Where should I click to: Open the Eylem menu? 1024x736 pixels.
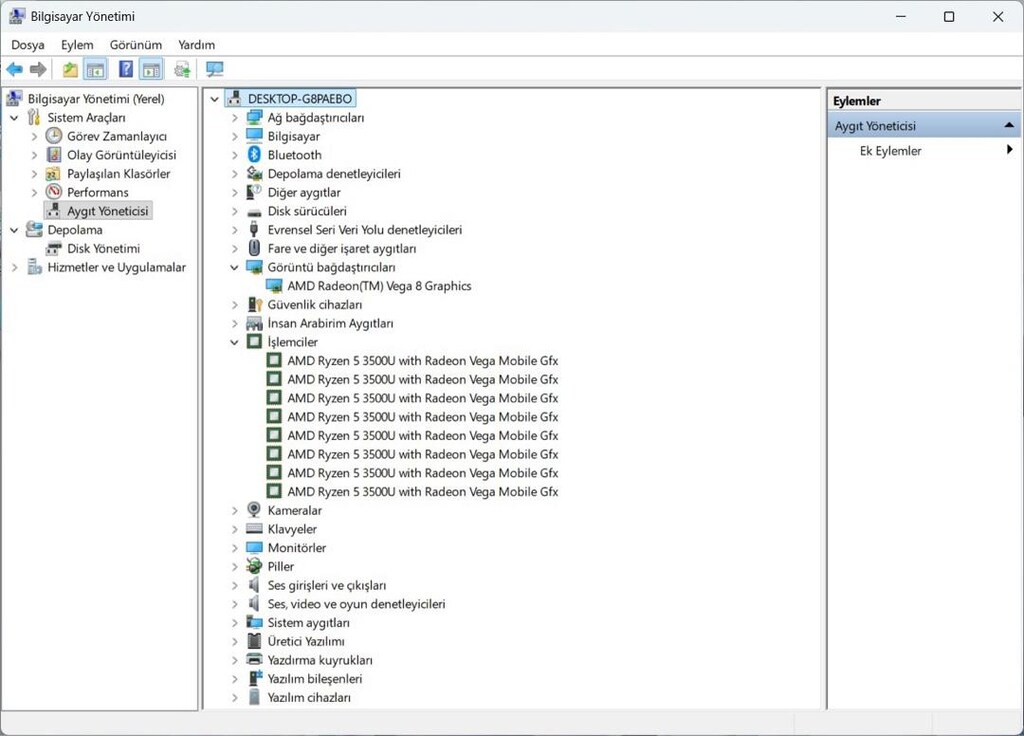(x=77, y=45)
